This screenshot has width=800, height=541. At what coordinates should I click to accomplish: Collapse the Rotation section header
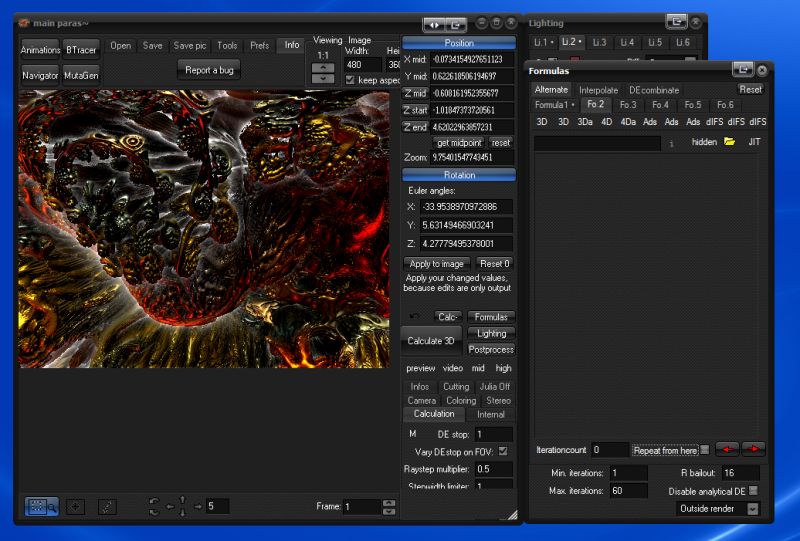tap(459, 175)
